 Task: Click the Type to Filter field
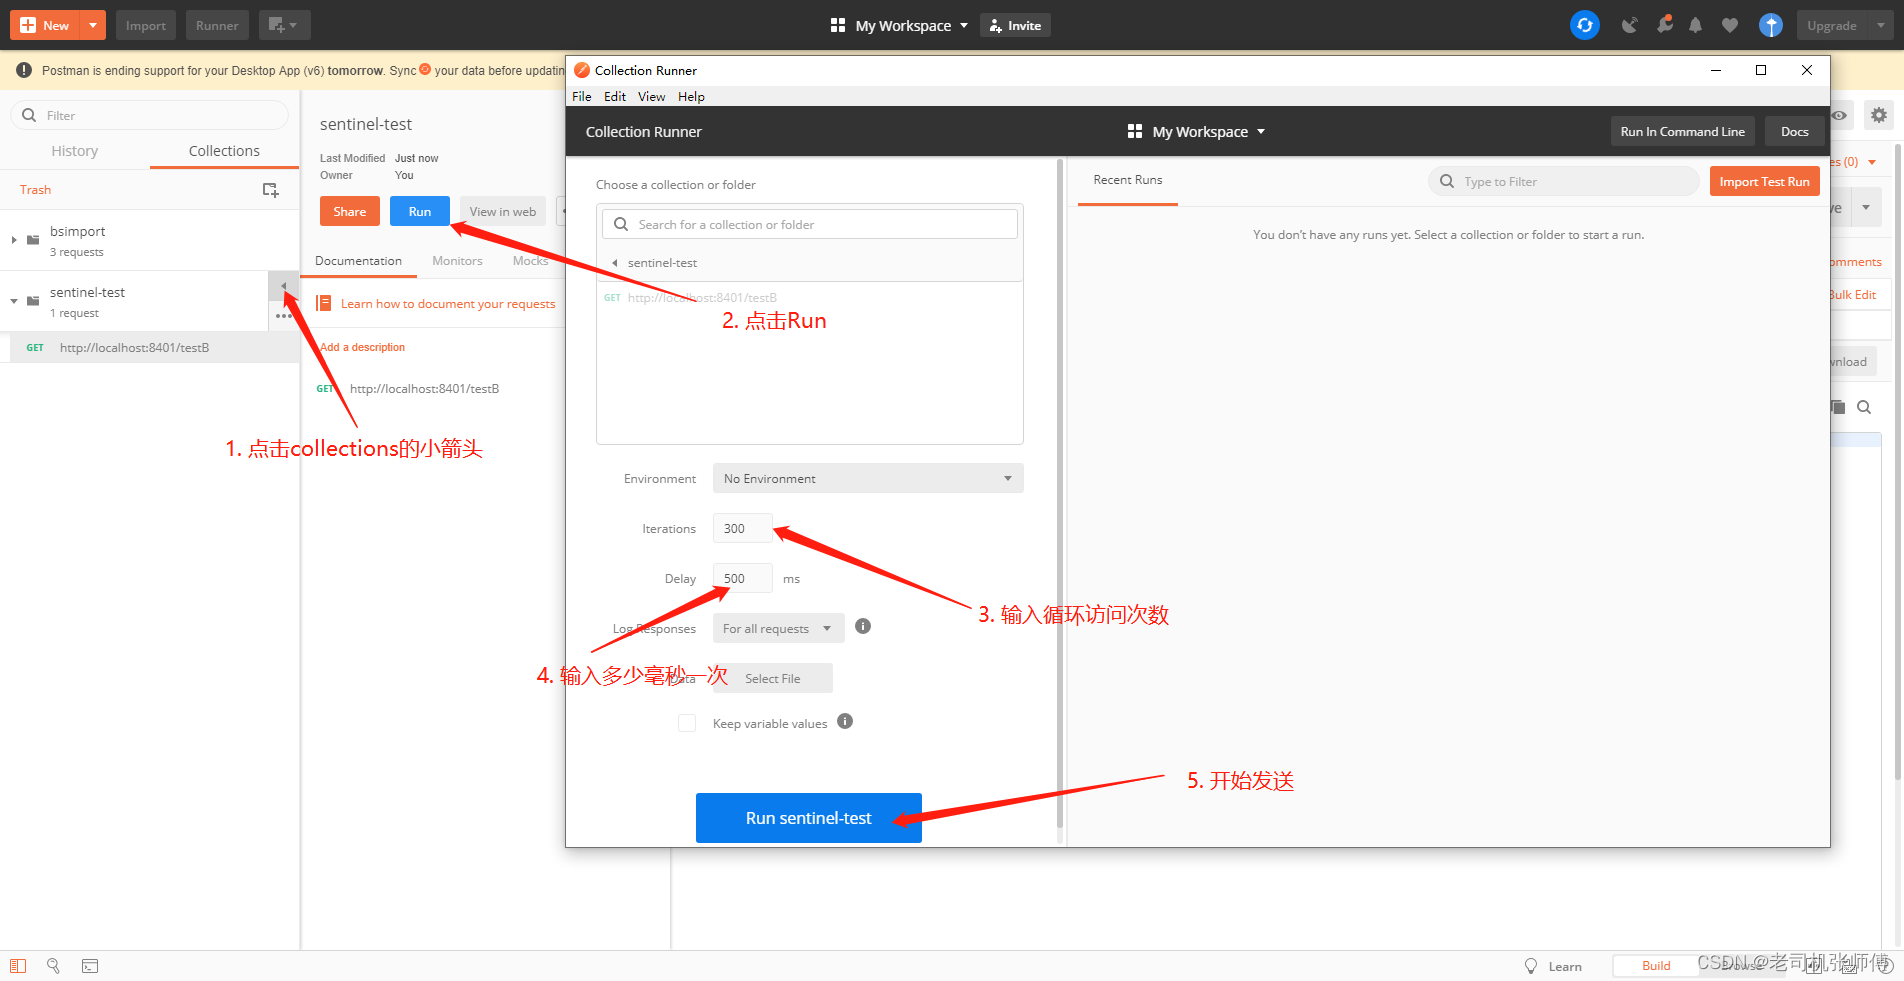[x=1563, y=181]
